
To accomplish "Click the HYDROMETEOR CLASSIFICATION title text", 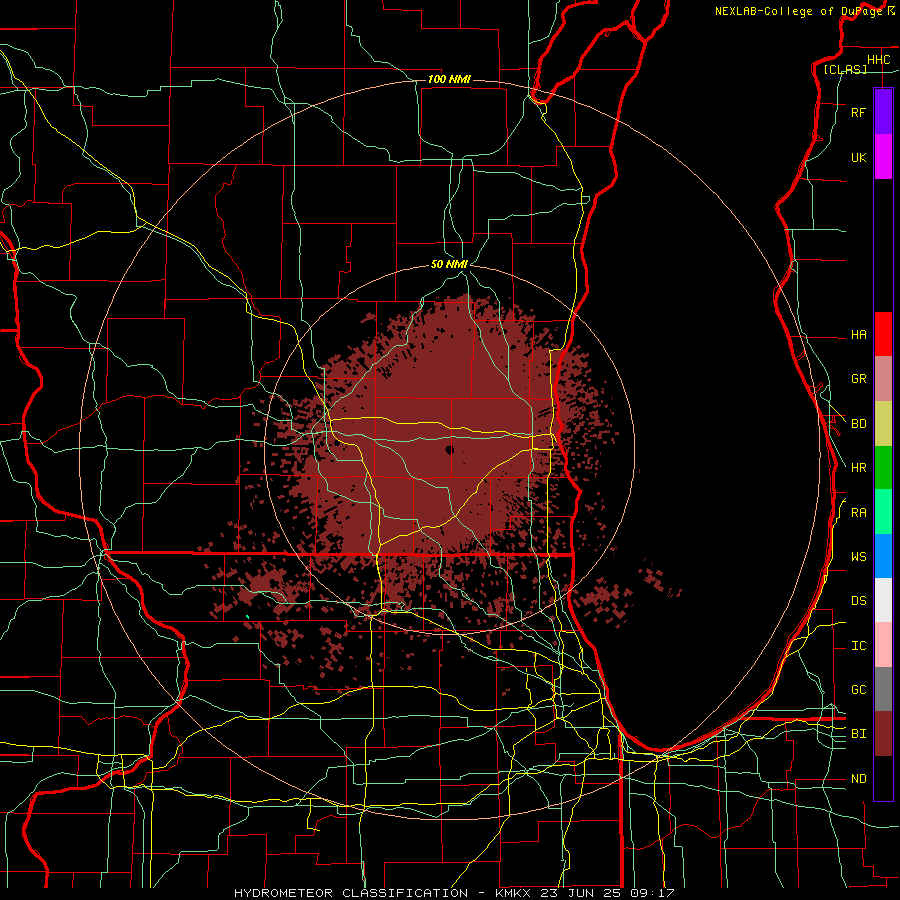I will click(x=351, y=893).
